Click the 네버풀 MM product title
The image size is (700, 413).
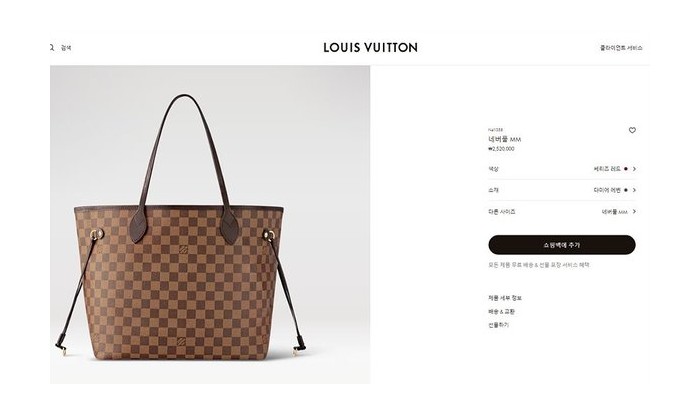pos(504,139)
